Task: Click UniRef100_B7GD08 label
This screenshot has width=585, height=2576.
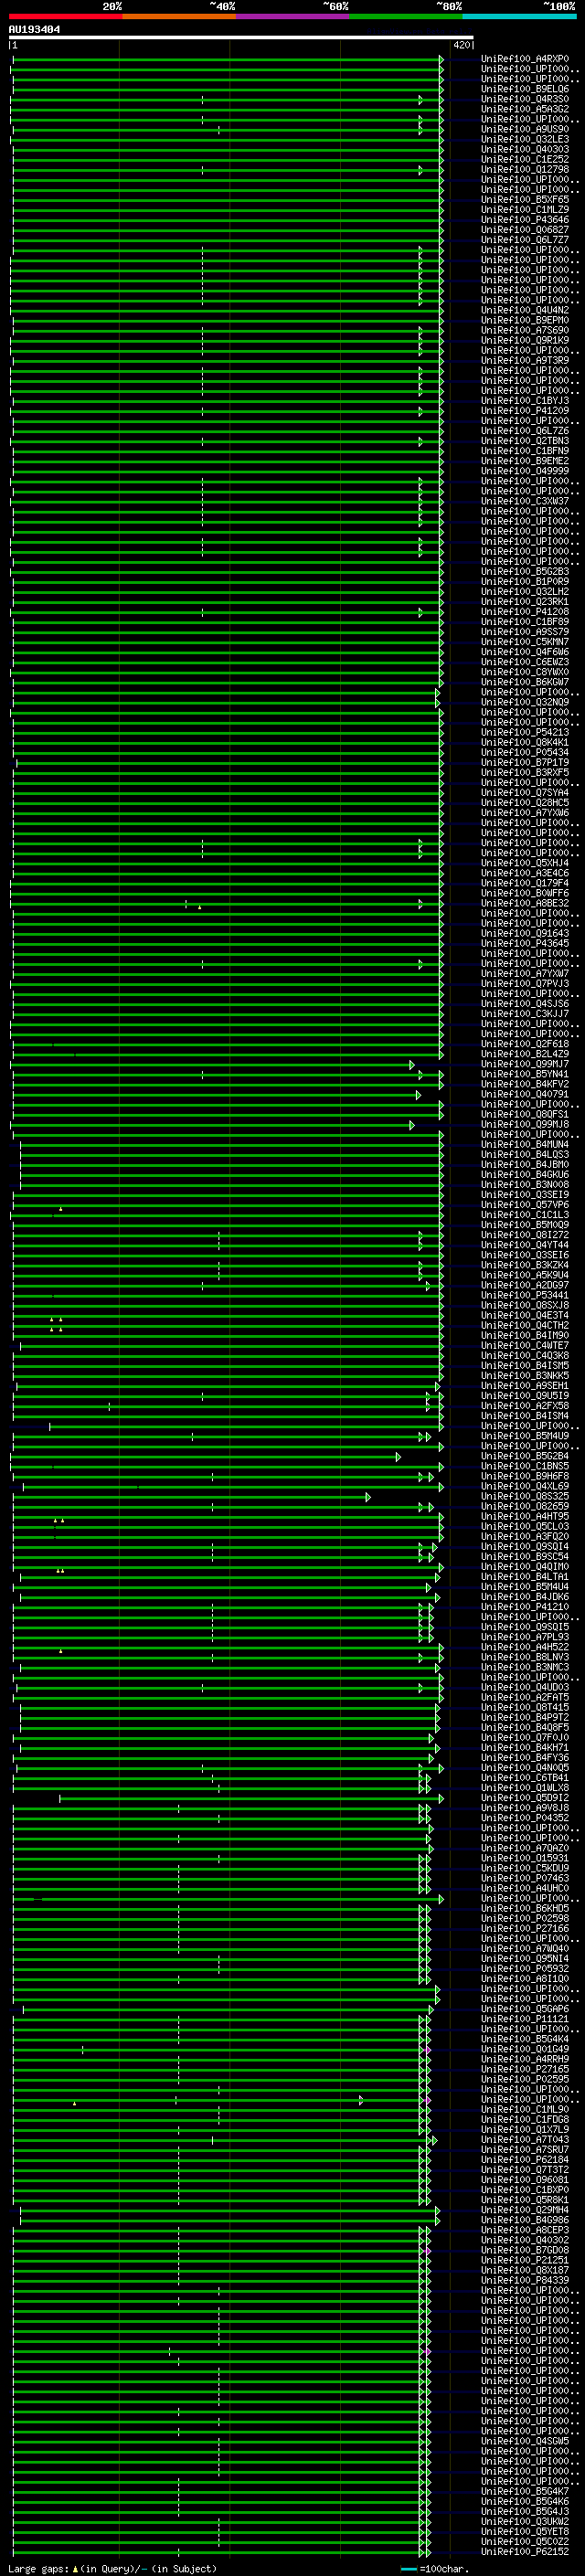Action: pos(525,2249)
